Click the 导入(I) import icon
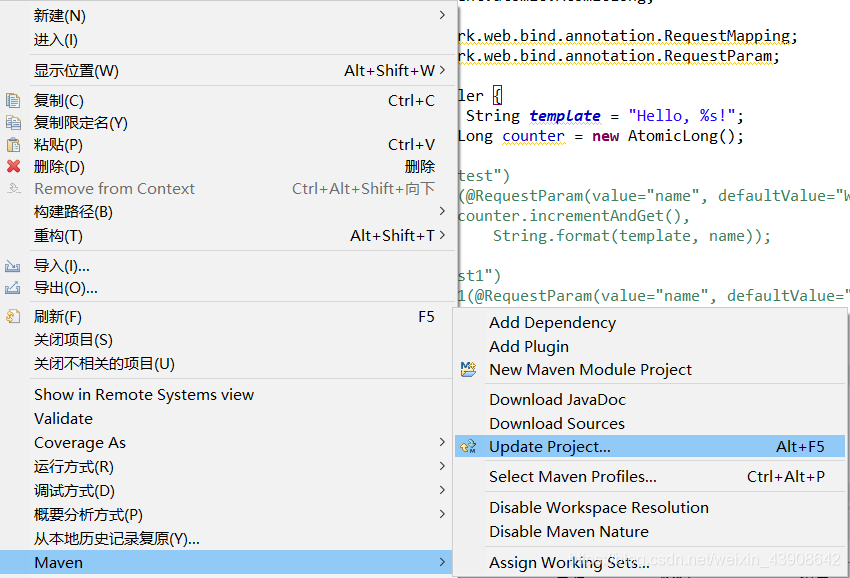 [x=10, y=265]
